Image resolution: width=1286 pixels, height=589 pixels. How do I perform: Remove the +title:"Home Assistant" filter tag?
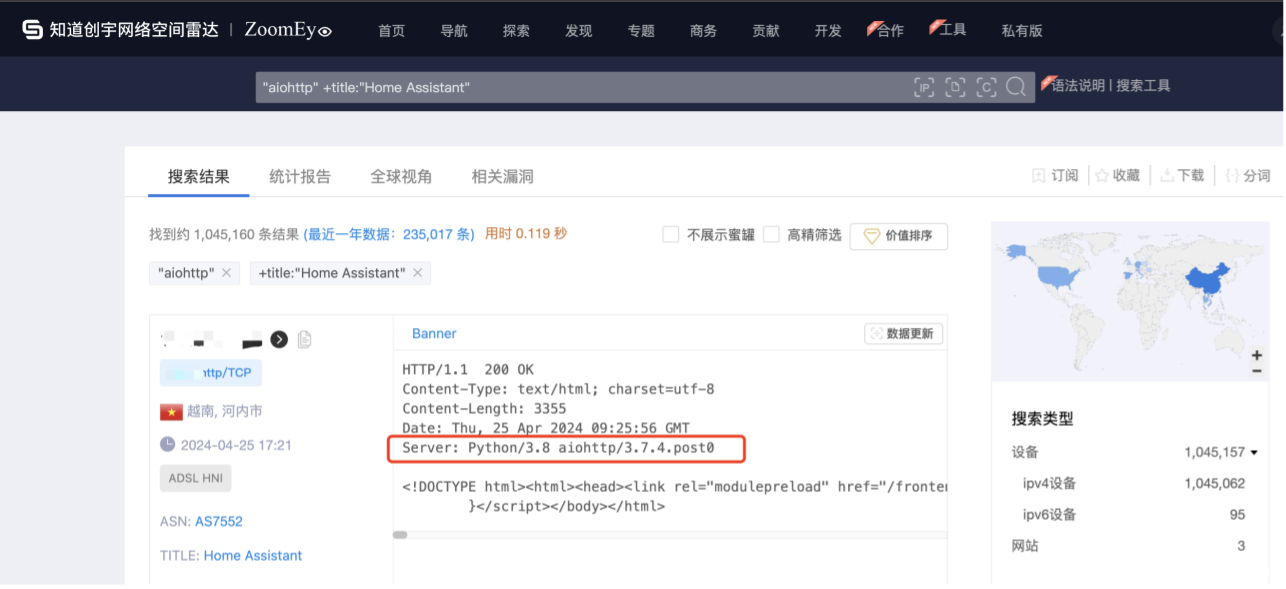pyautogui.click(x=418, y=273)
